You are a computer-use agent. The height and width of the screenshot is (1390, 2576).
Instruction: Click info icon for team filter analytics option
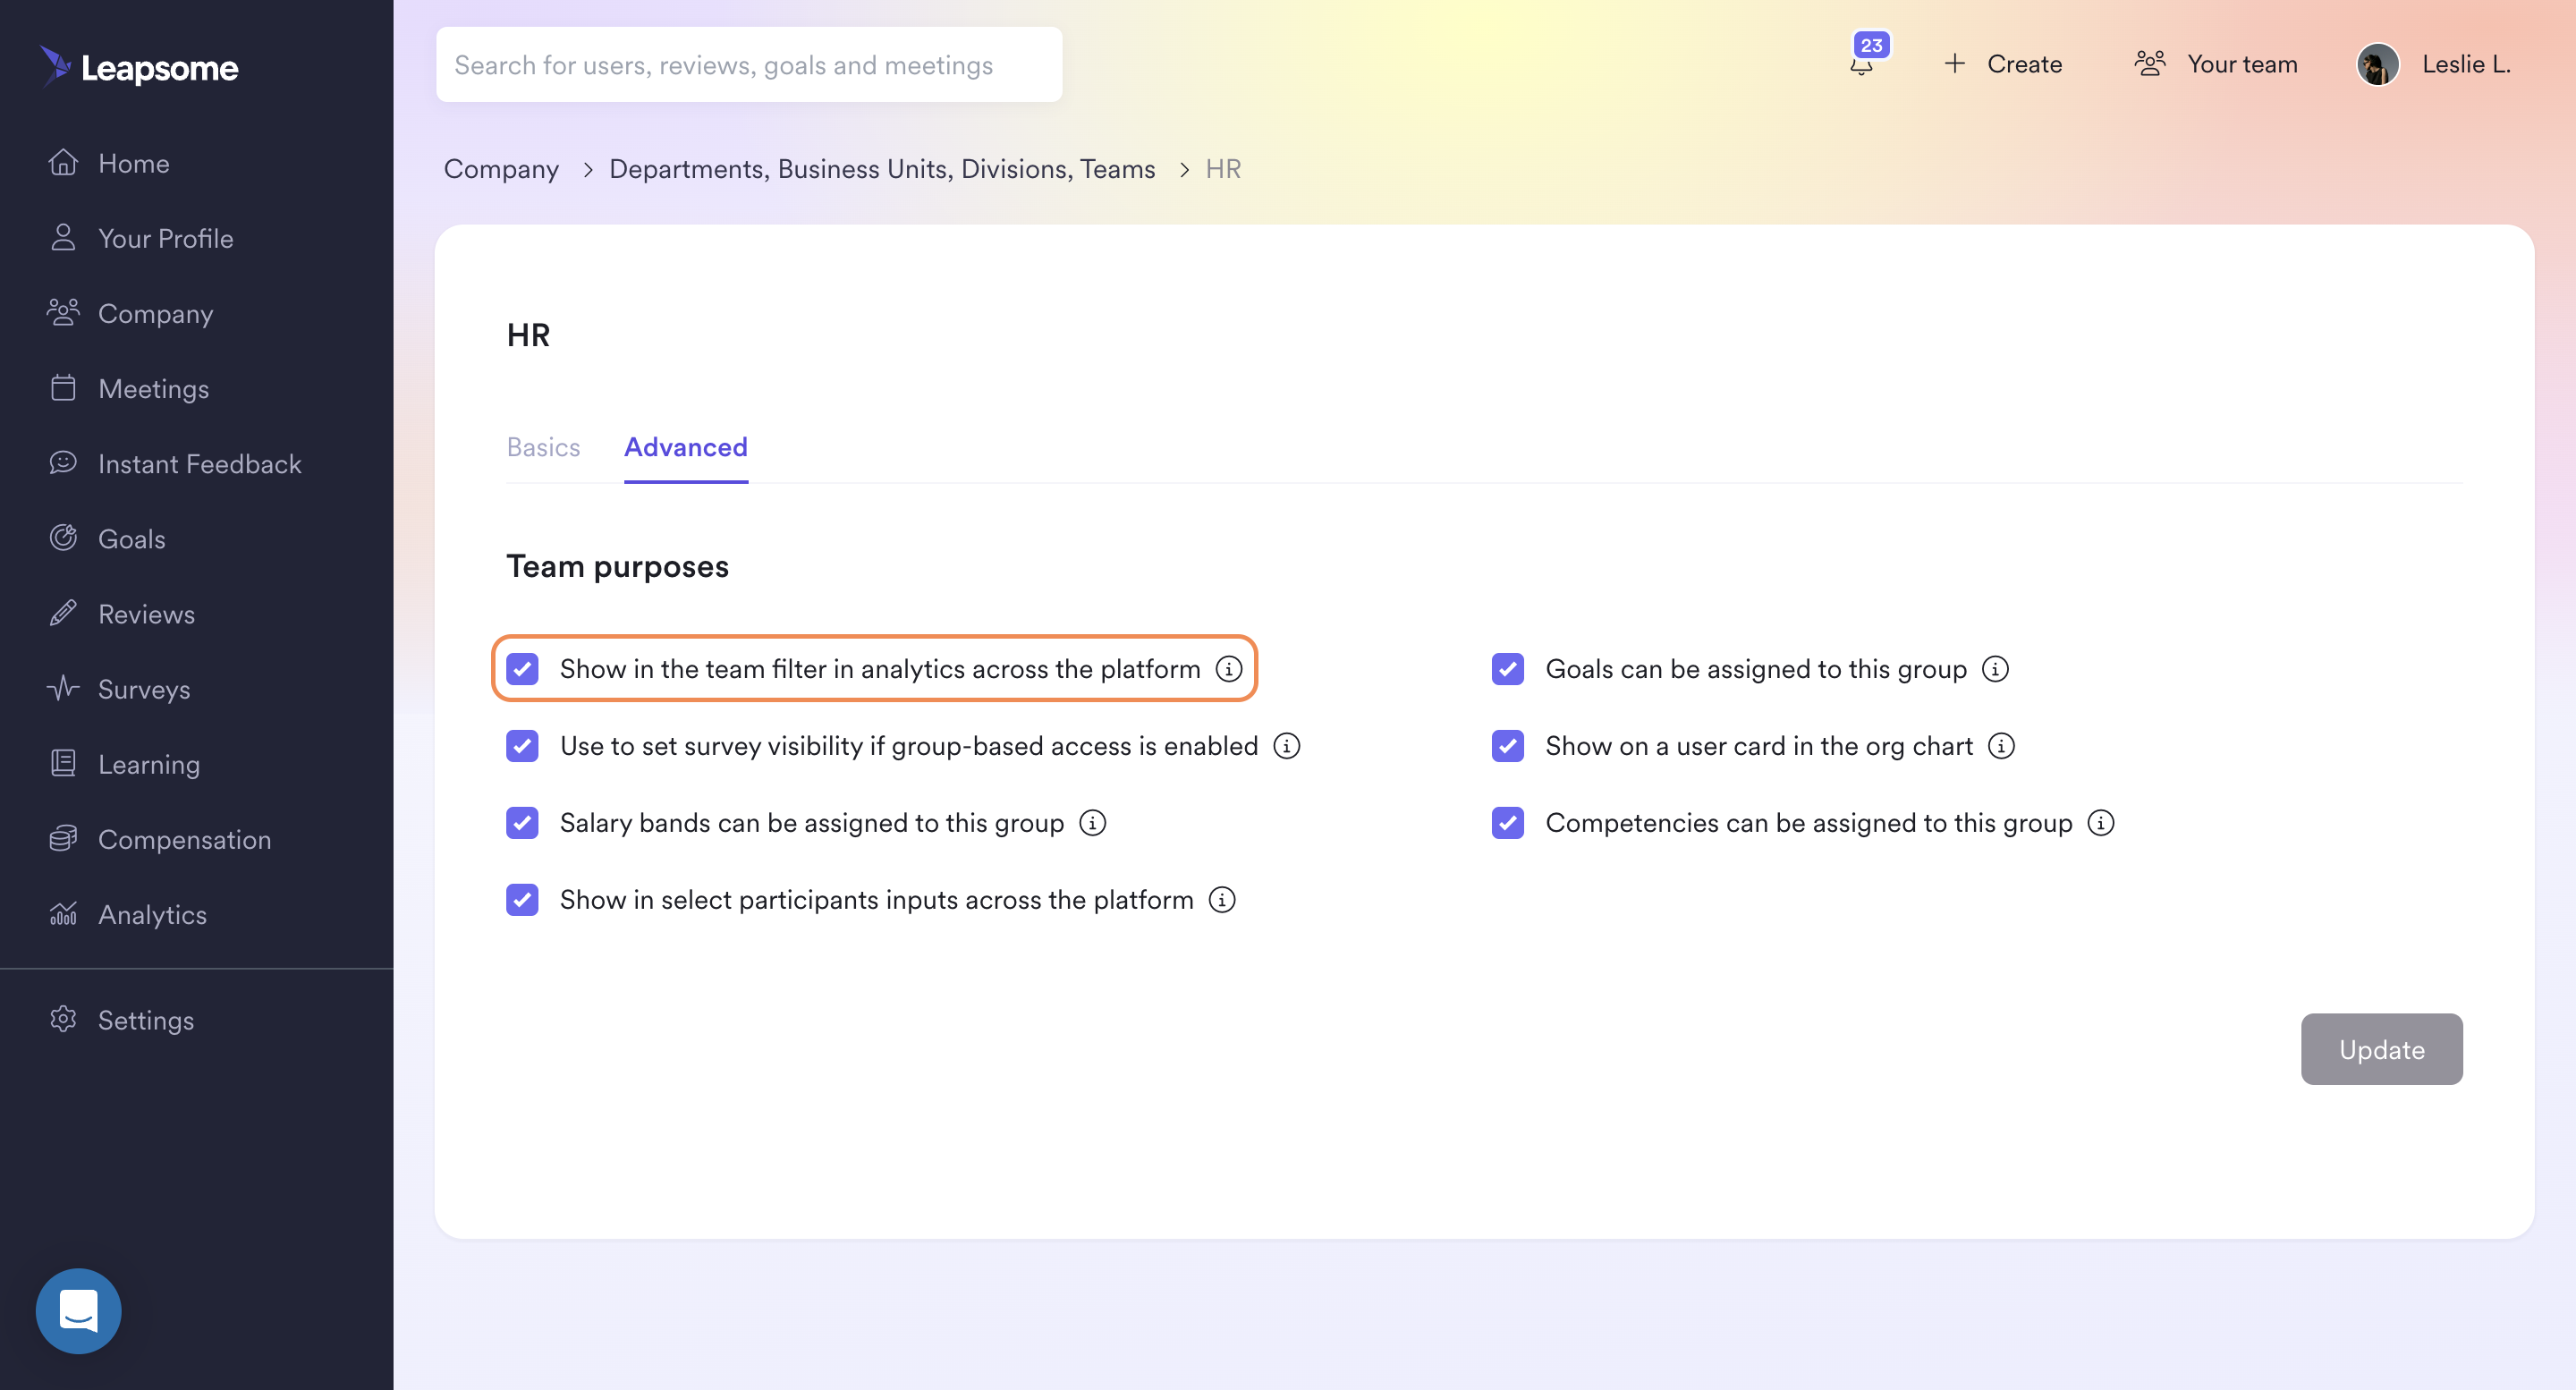(x=1229, y=668)
